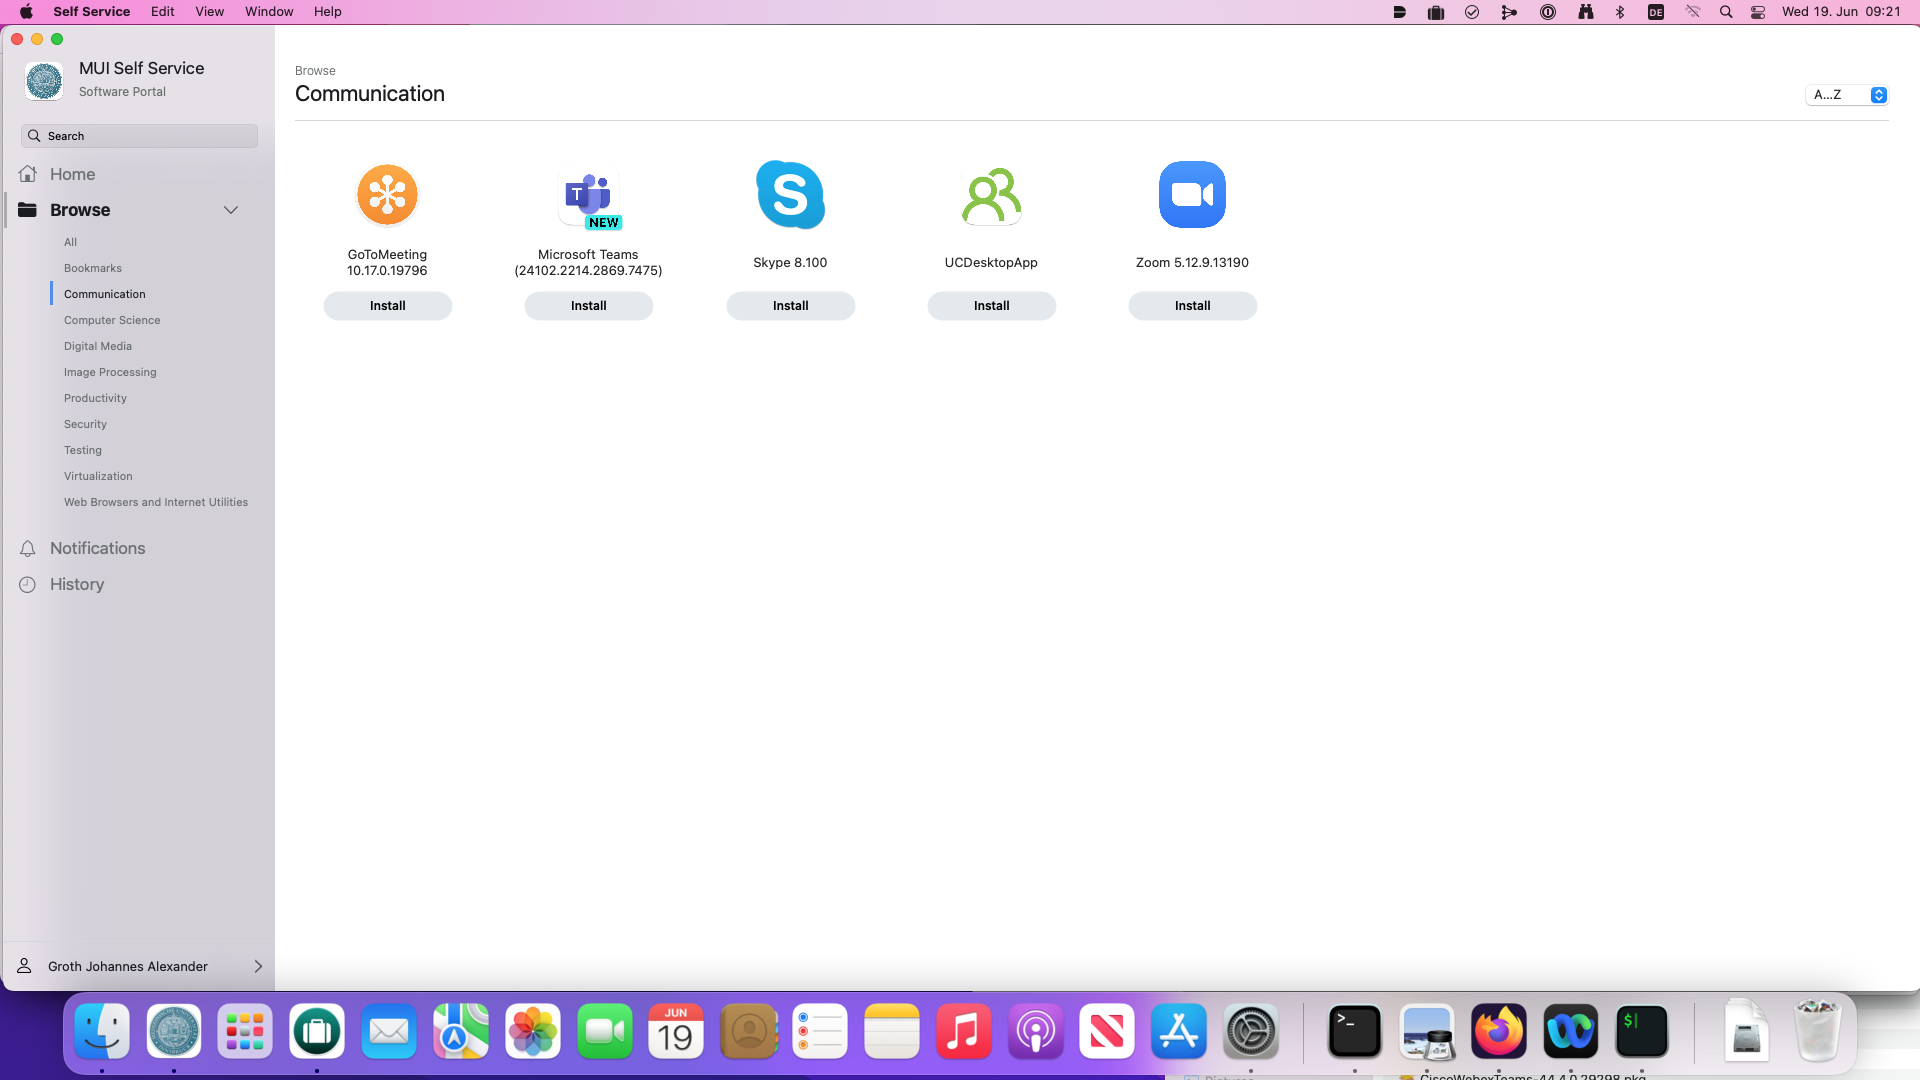This screenshot has height=1080, width=1920.
Task: Select the Security category
Action: (x=85, y=424)
